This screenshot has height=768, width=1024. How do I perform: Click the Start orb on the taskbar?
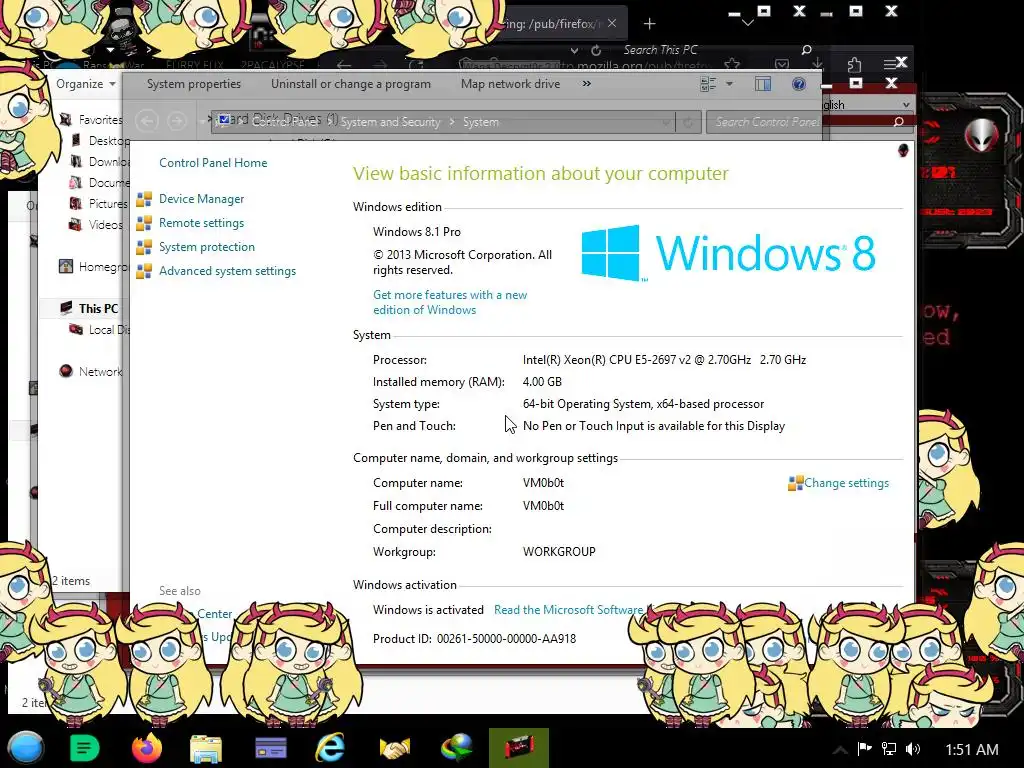pyautogui.click(x=25, y=748)
